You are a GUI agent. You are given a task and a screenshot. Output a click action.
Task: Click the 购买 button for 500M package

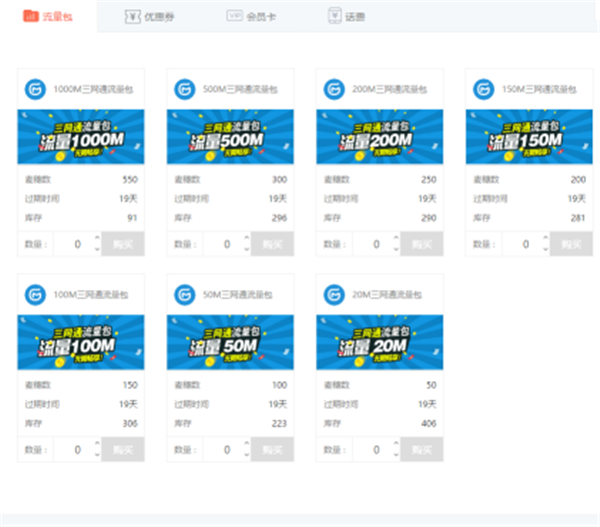point(272,244)
